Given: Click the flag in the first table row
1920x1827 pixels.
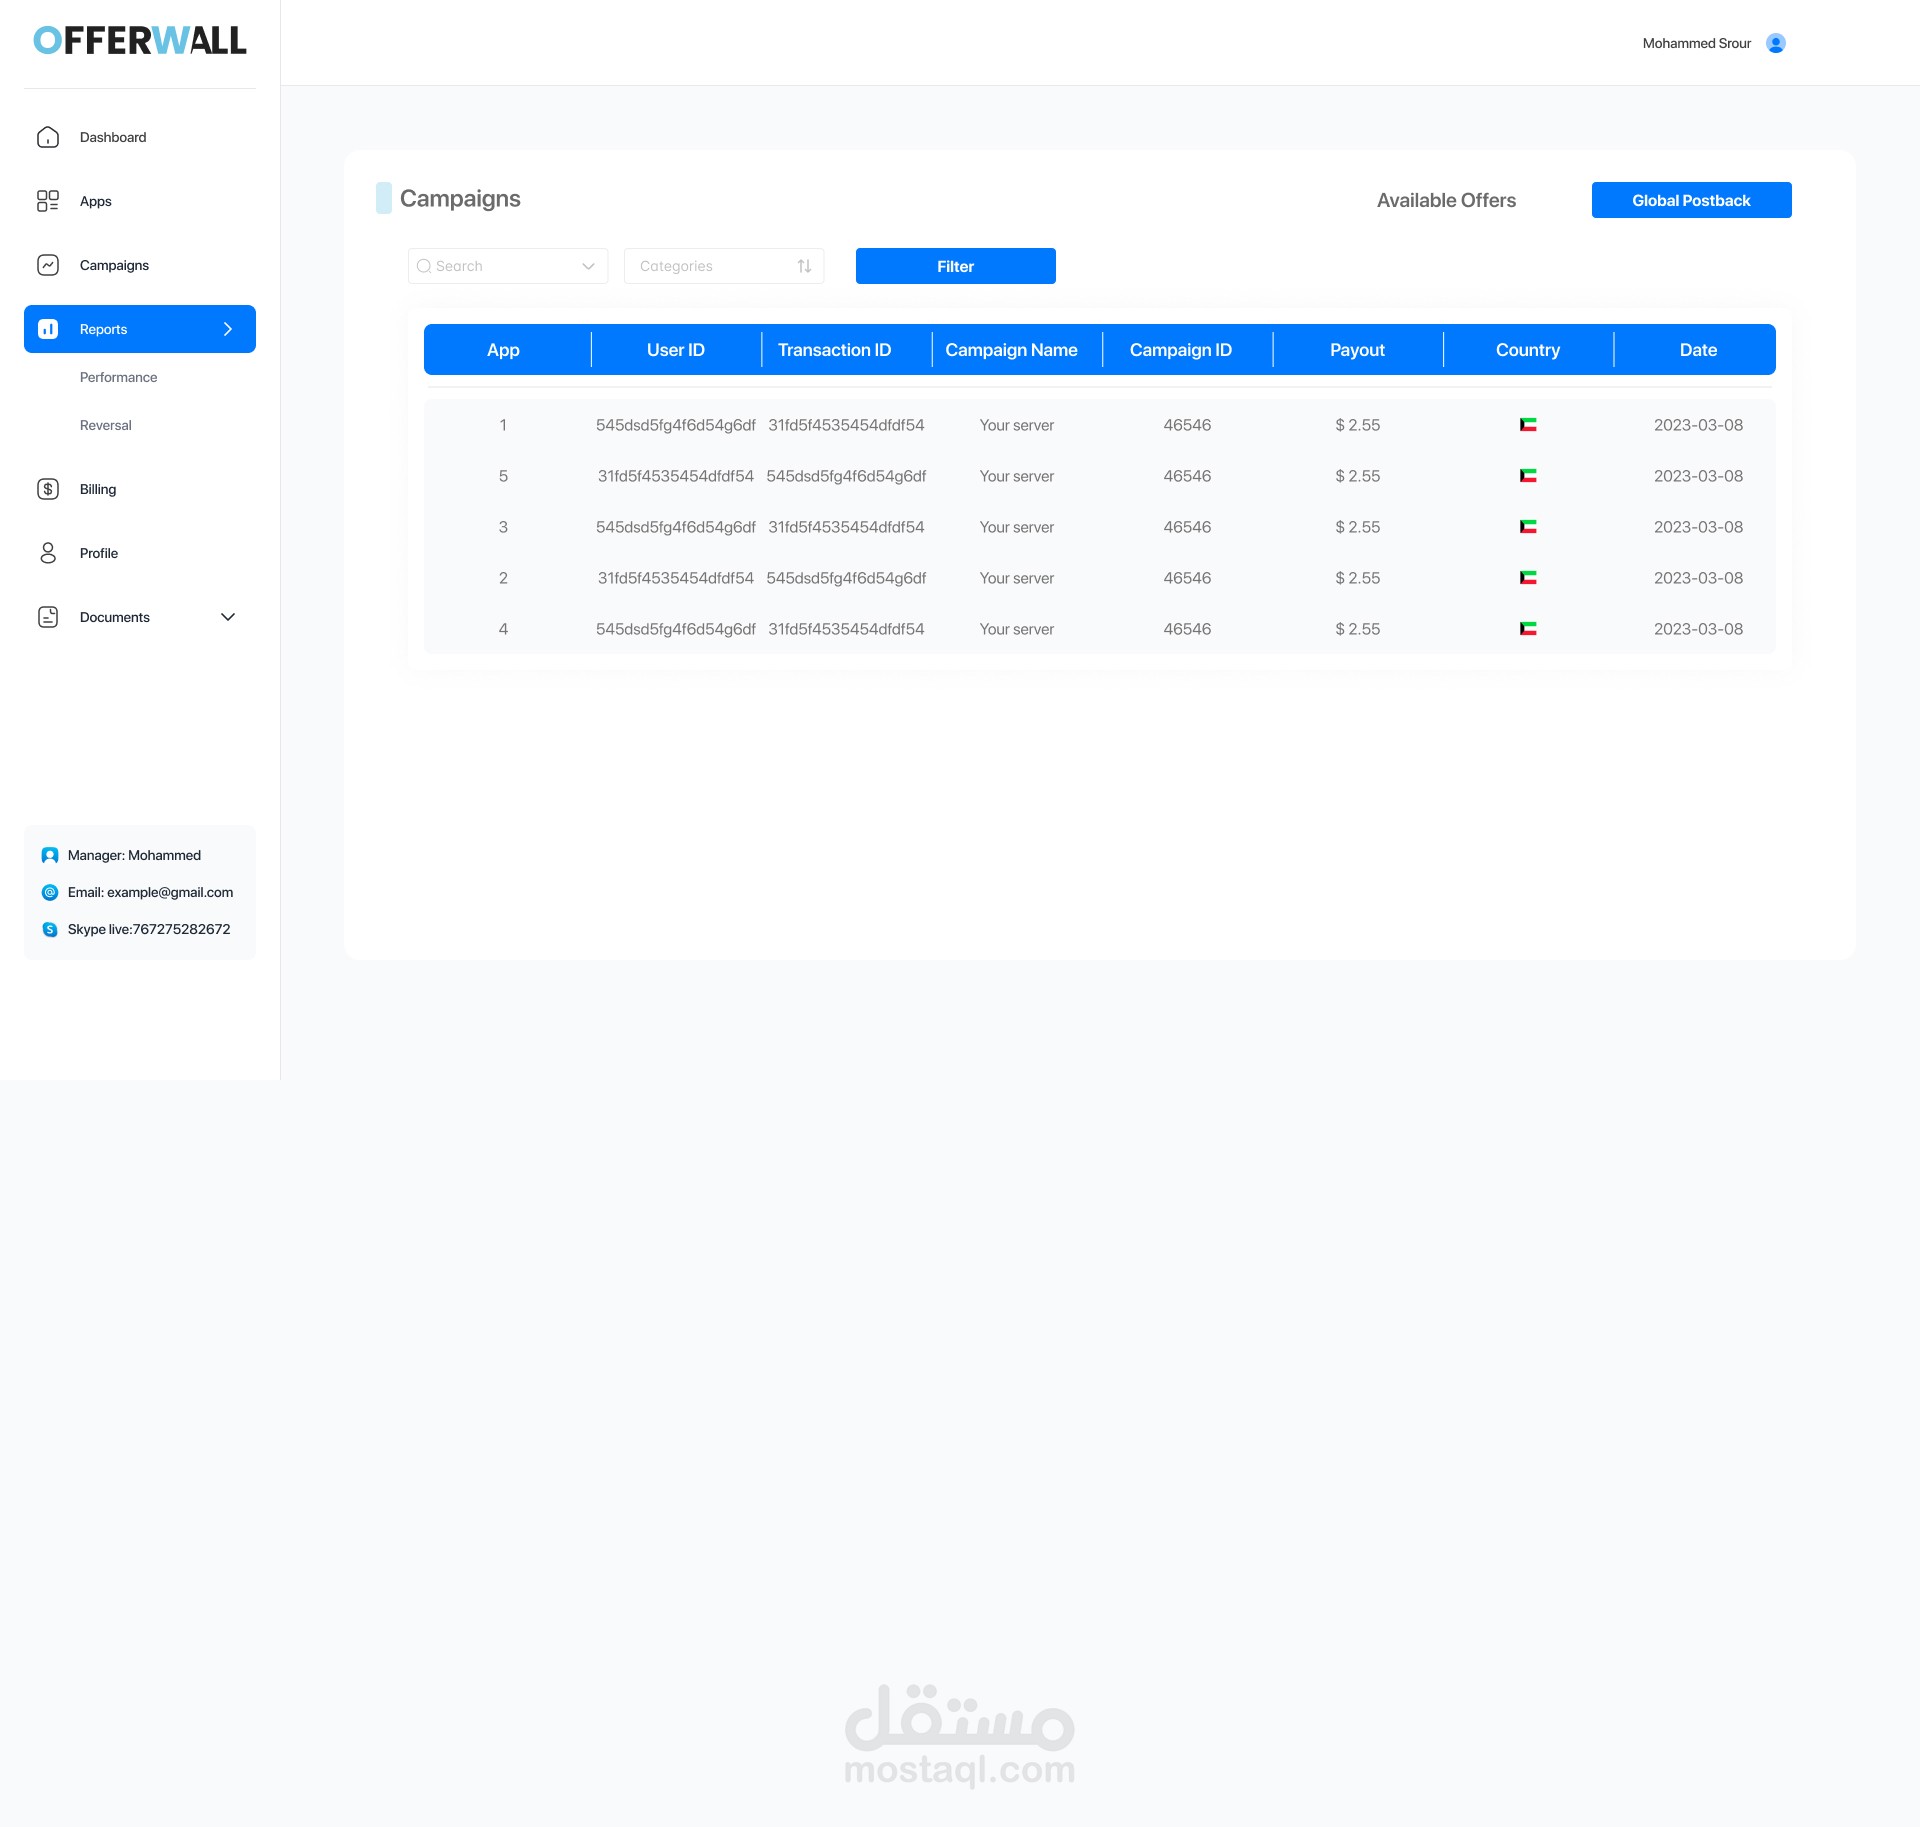Looking at the screenshot, I should [x=1528, y=425].
